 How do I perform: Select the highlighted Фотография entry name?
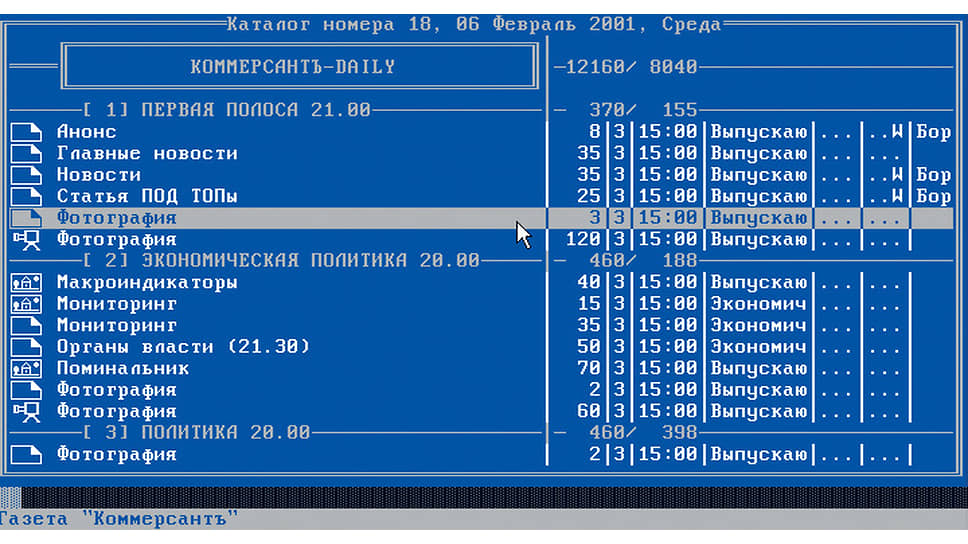[117, 218]
